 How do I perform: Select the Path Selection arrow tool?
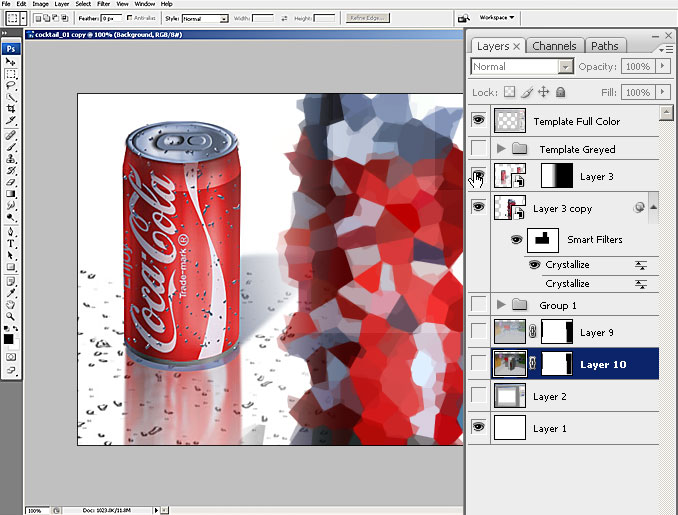(x=11, y=256)
